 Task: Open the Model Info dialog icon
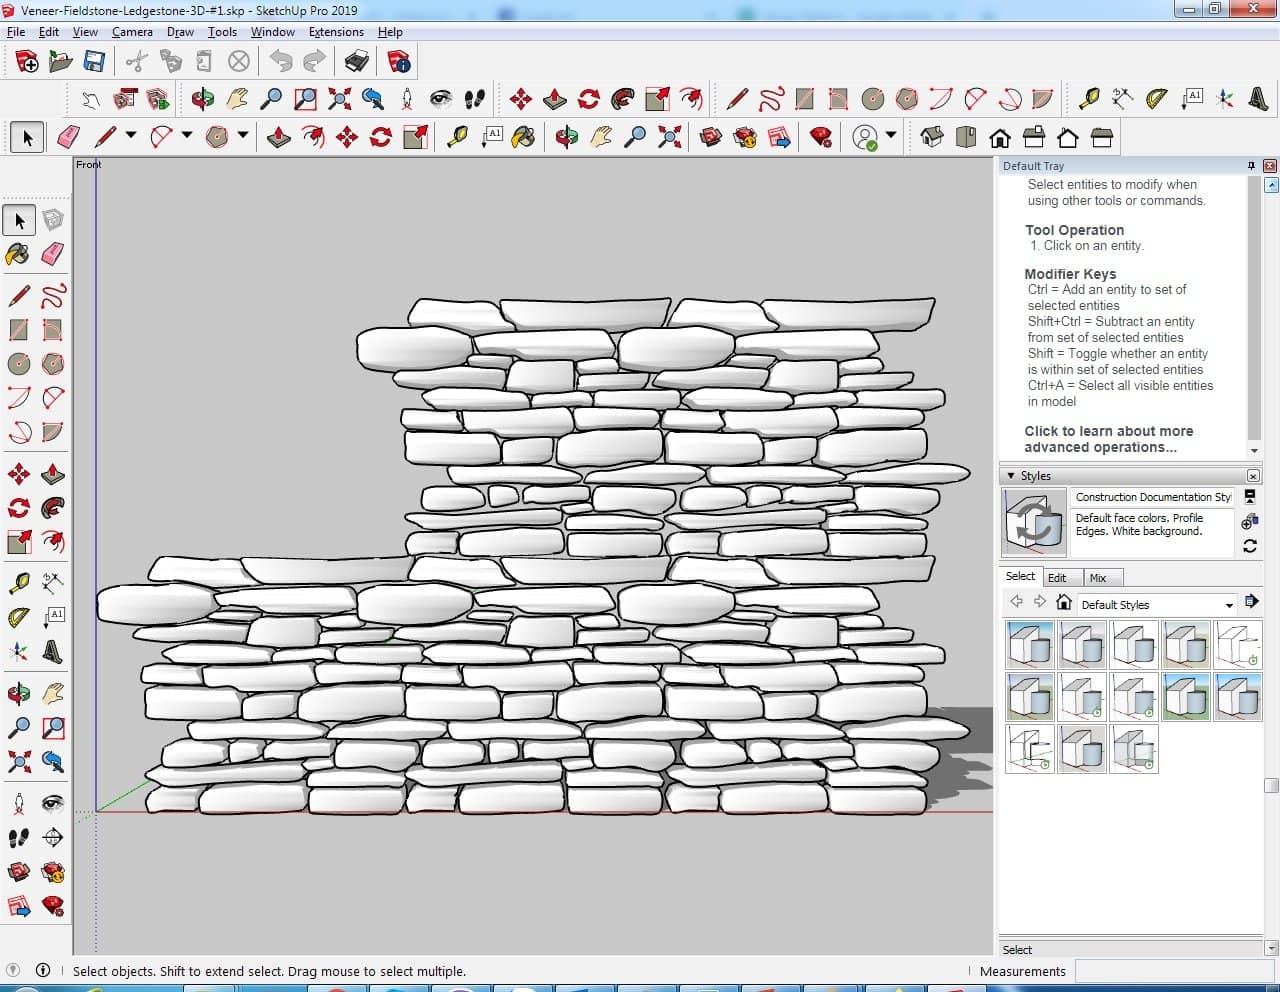pyautogui.click(x=399, y=62)
